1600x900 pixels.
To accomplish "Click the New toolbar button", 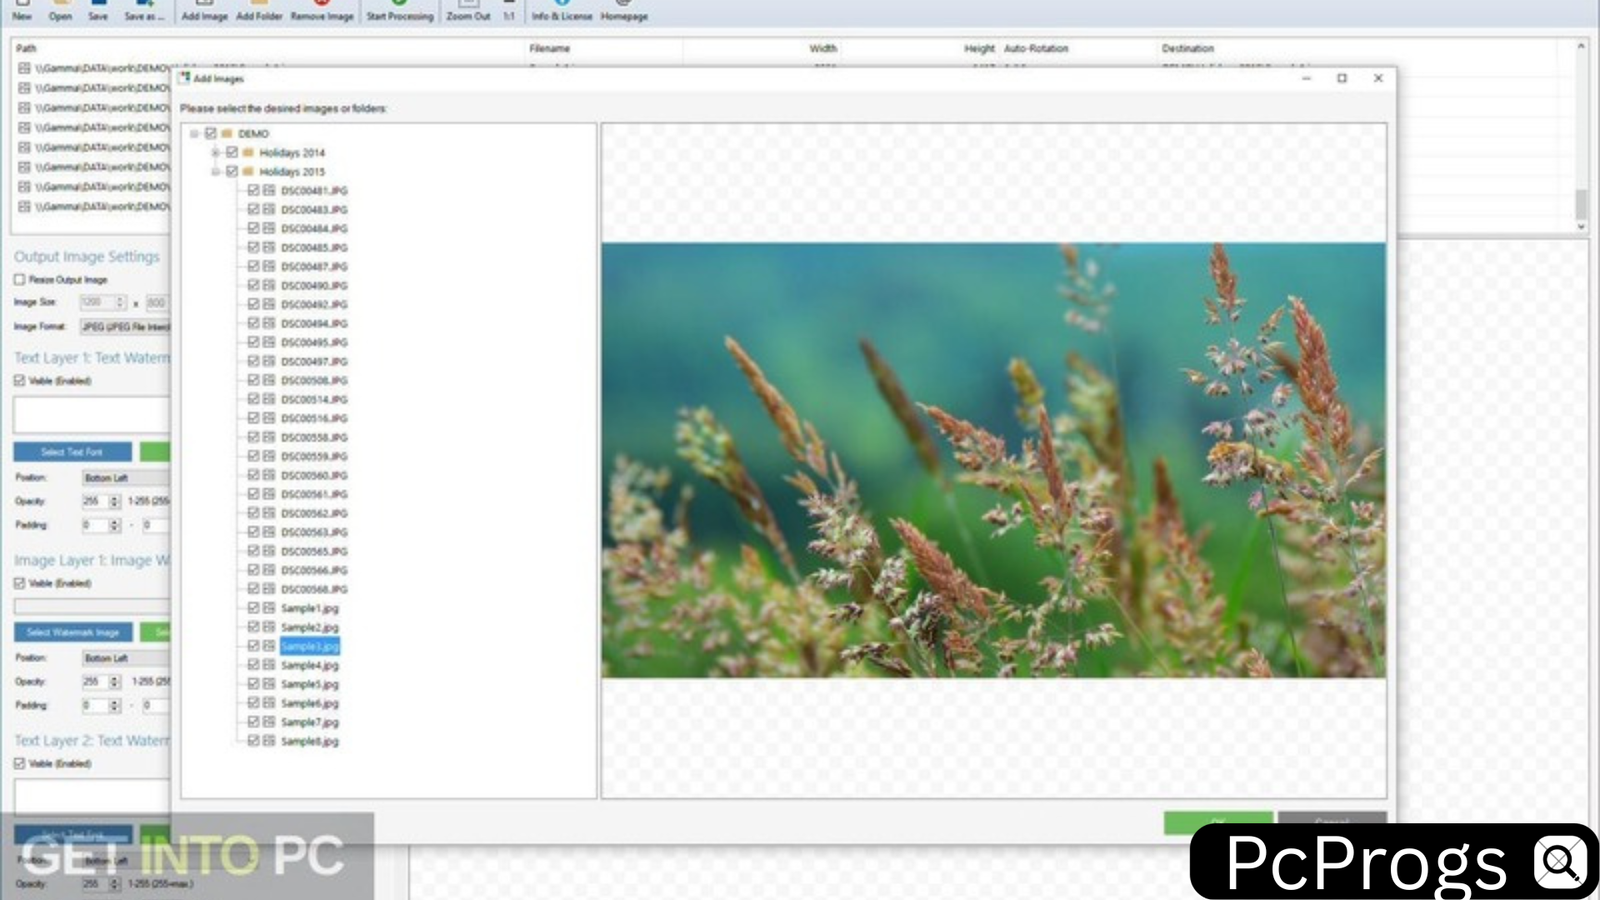I will click(x=22, y=11).
